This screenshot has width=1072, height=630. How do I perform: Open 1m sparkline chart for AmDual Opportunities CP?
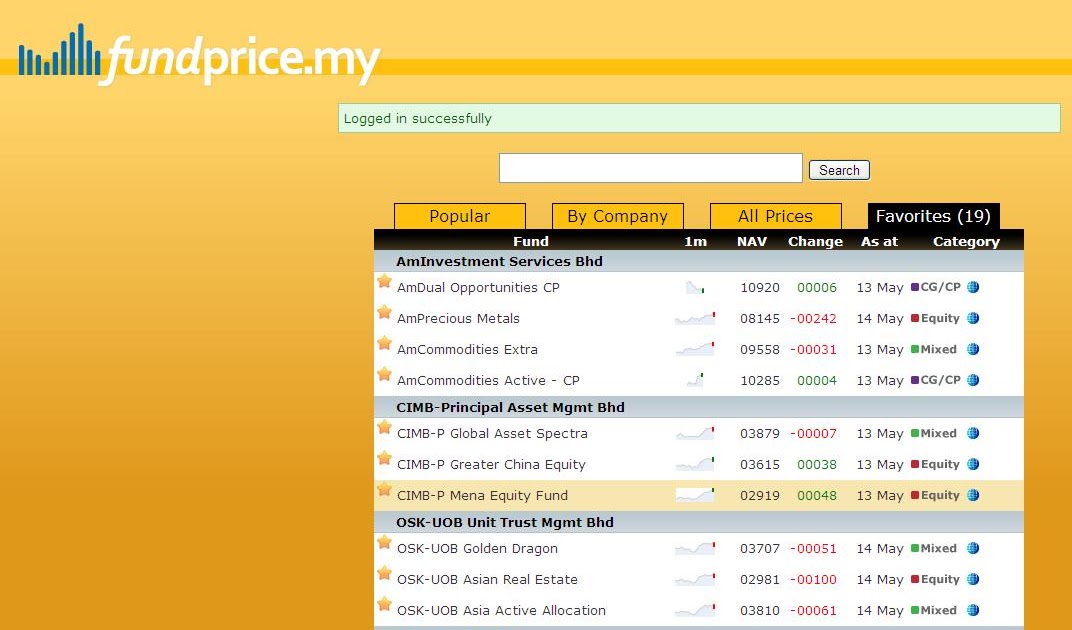pyautogui.click(x=695, y=287)
